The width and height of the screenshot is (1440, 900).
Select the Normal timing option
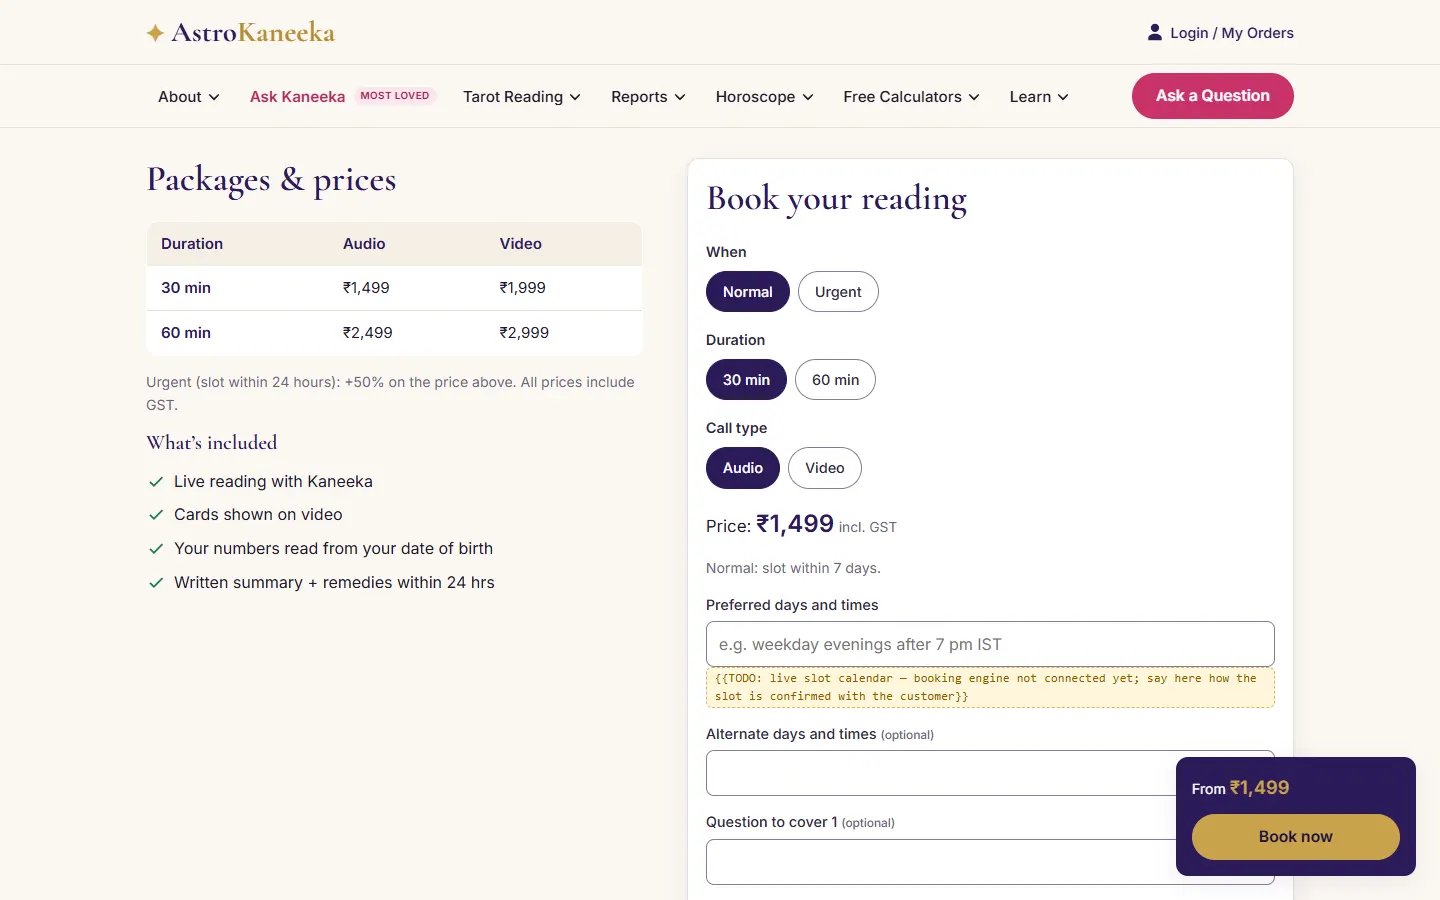pyautogui.click(x=748, y=292)
